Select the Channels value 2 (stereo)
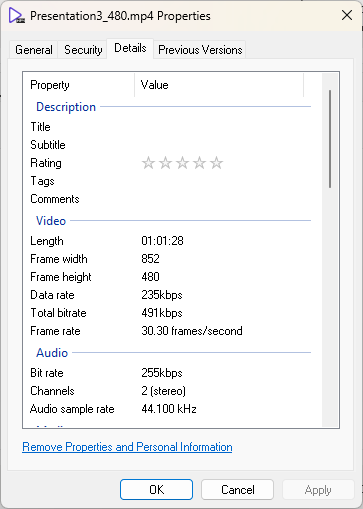The image size is (363, 509). point(163,391)
